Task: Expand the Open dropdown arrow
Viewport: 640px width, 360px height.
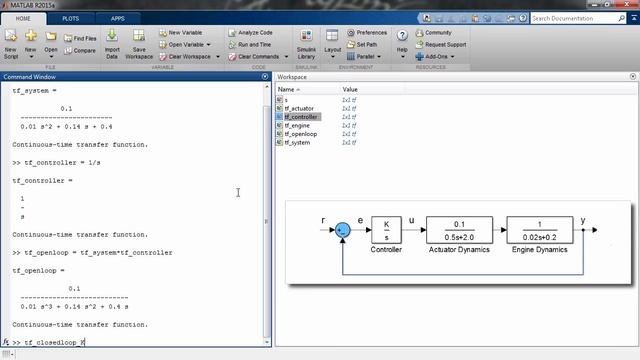Action: click(51, 57)
